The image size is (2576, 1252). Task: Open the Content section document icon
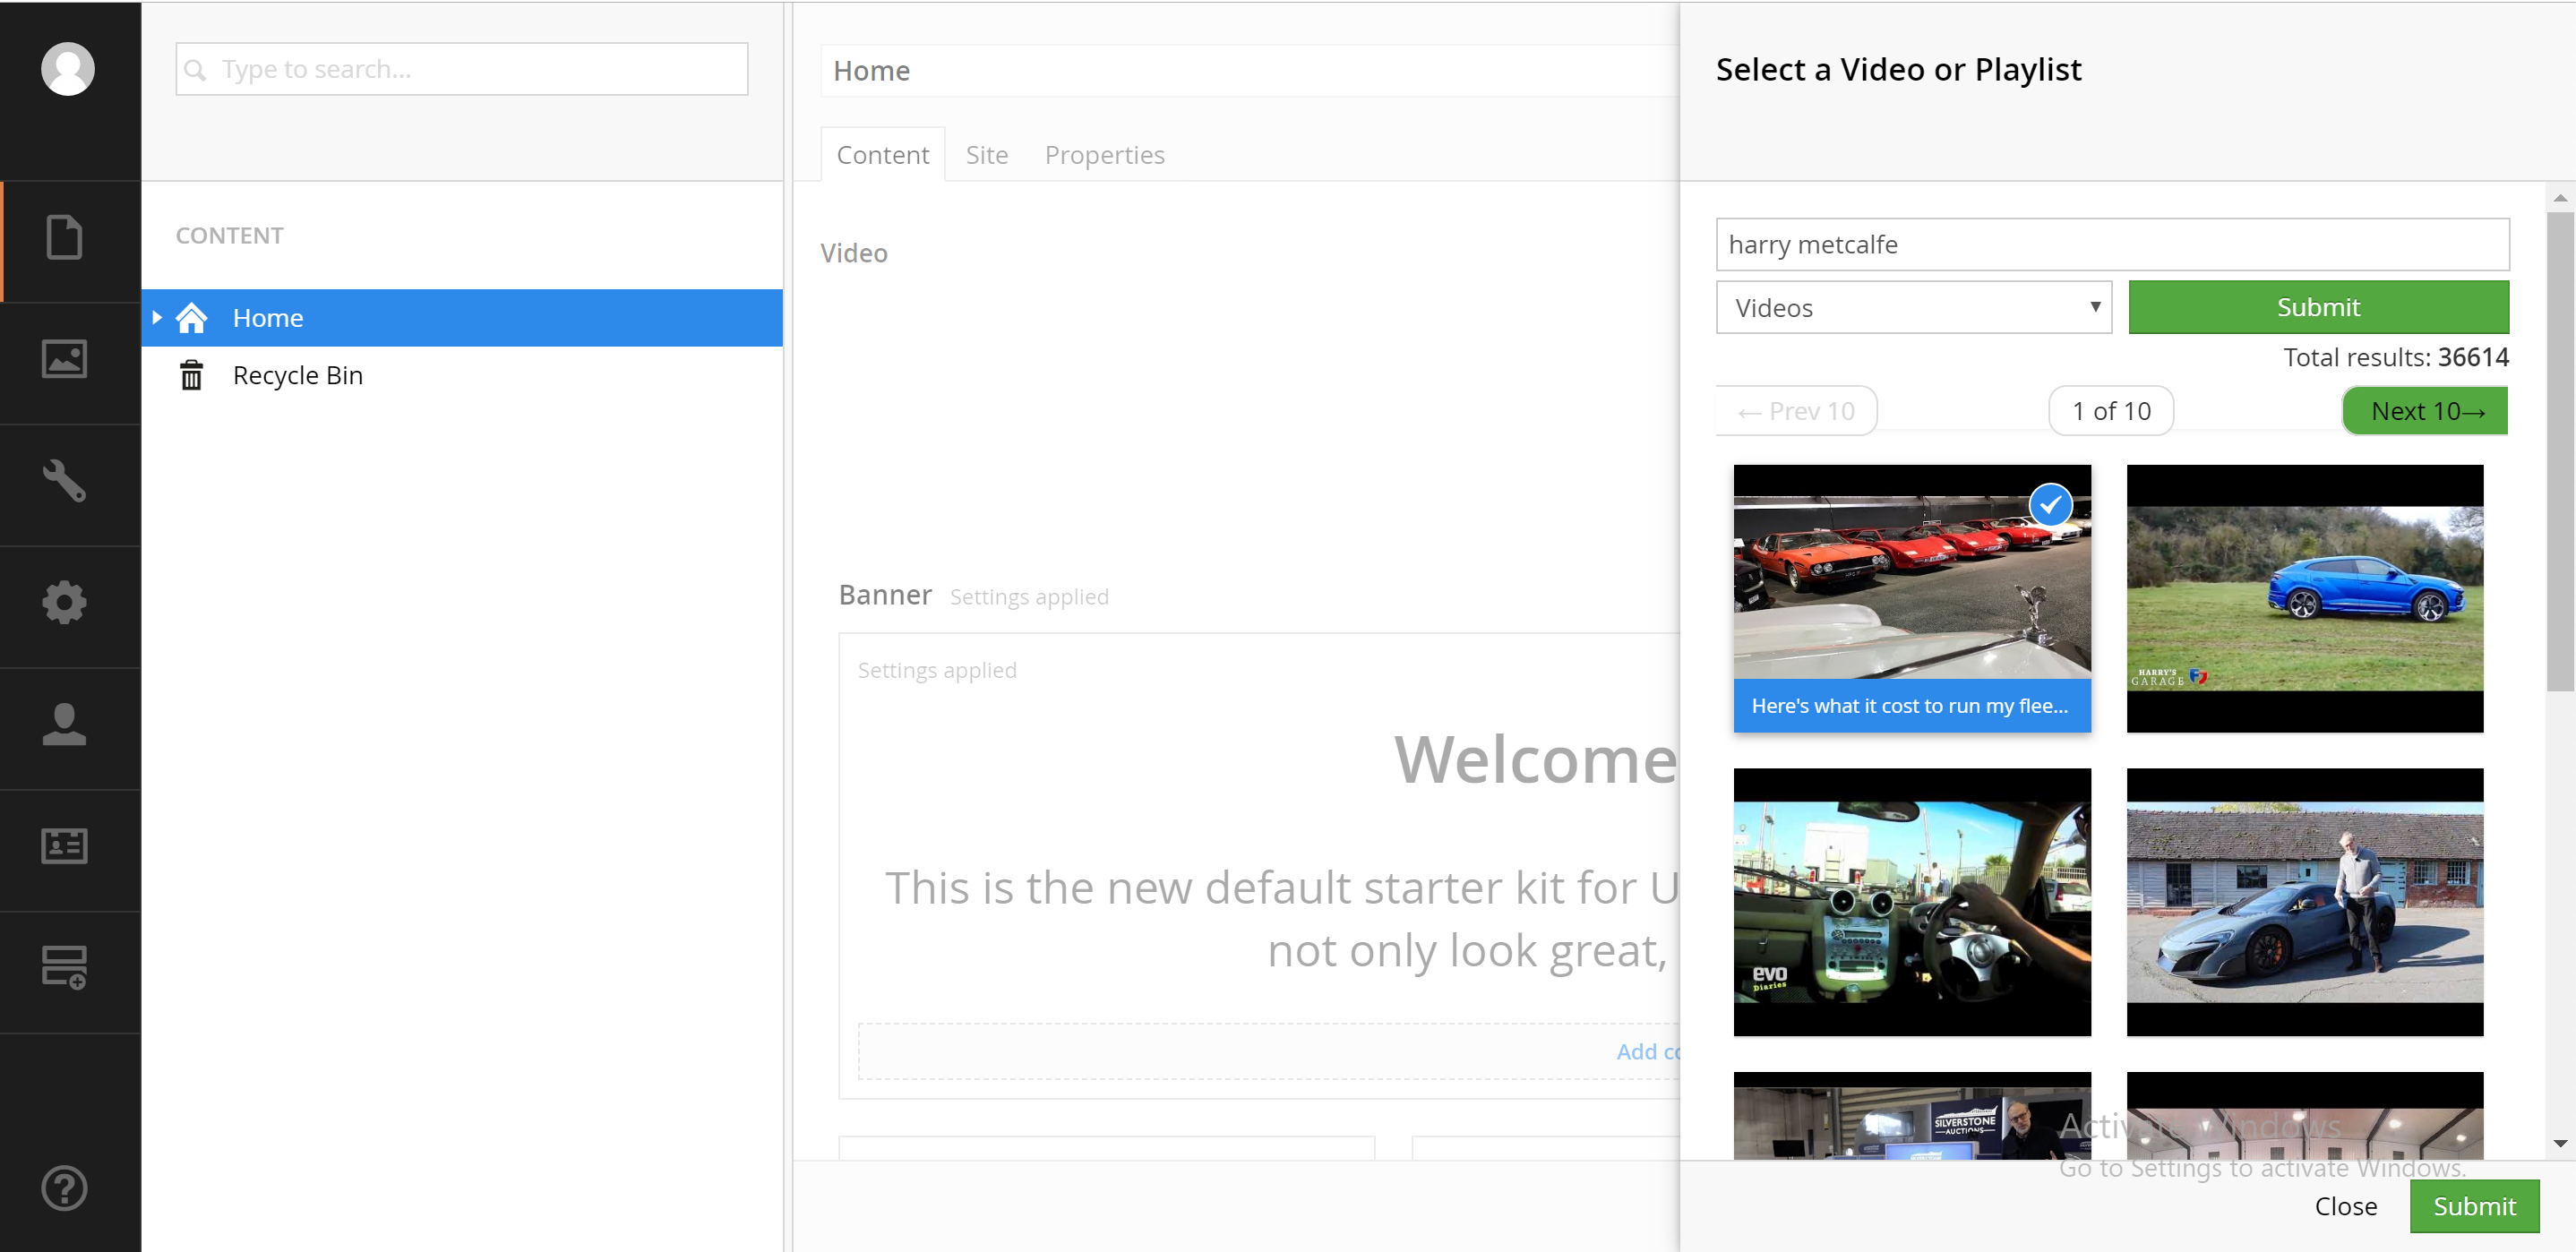(x=65, y=238)
